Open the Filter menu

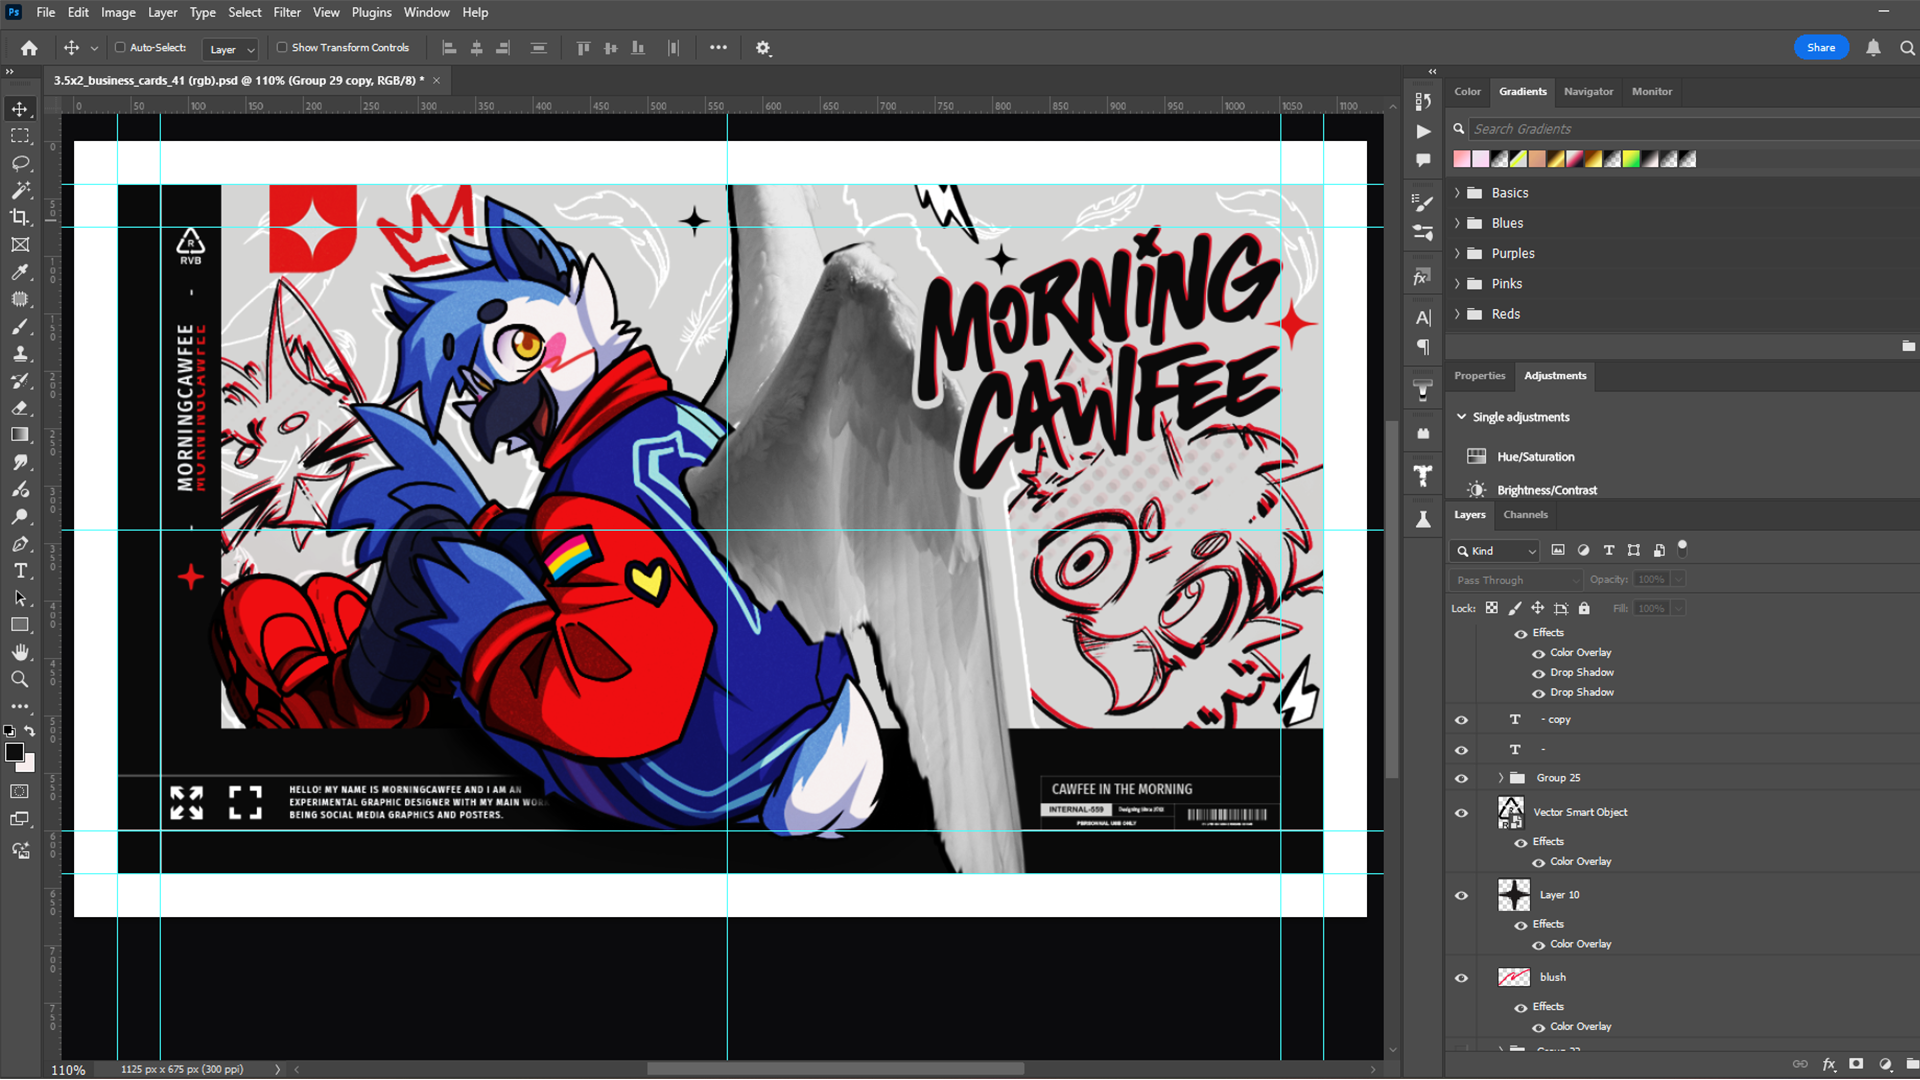click(x=287, y=12)
